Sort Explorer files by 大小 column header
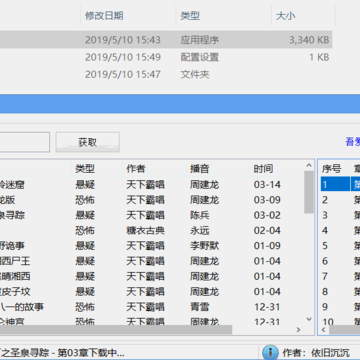360x360 pixels. (286, 16)
